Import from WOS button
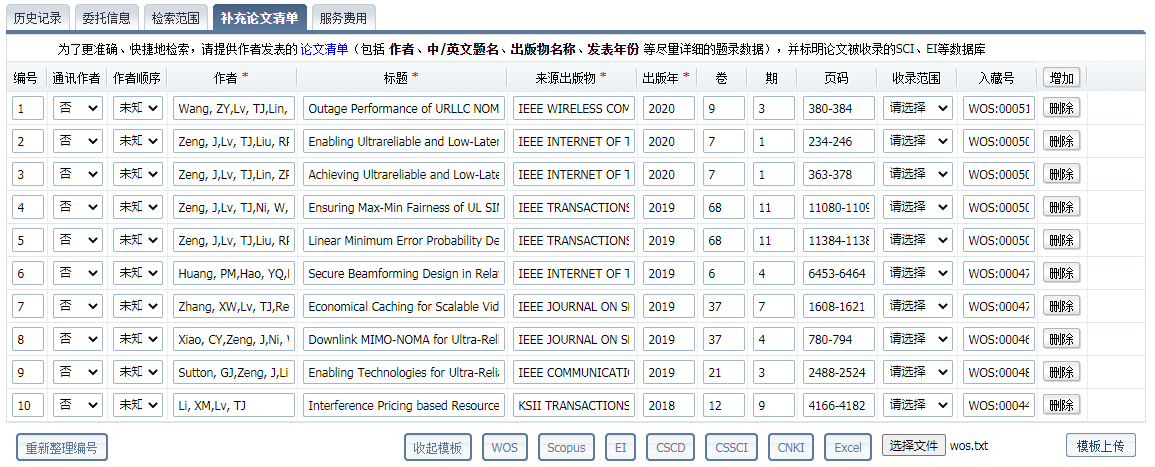Screen dimensions: 1155x467 505,447
